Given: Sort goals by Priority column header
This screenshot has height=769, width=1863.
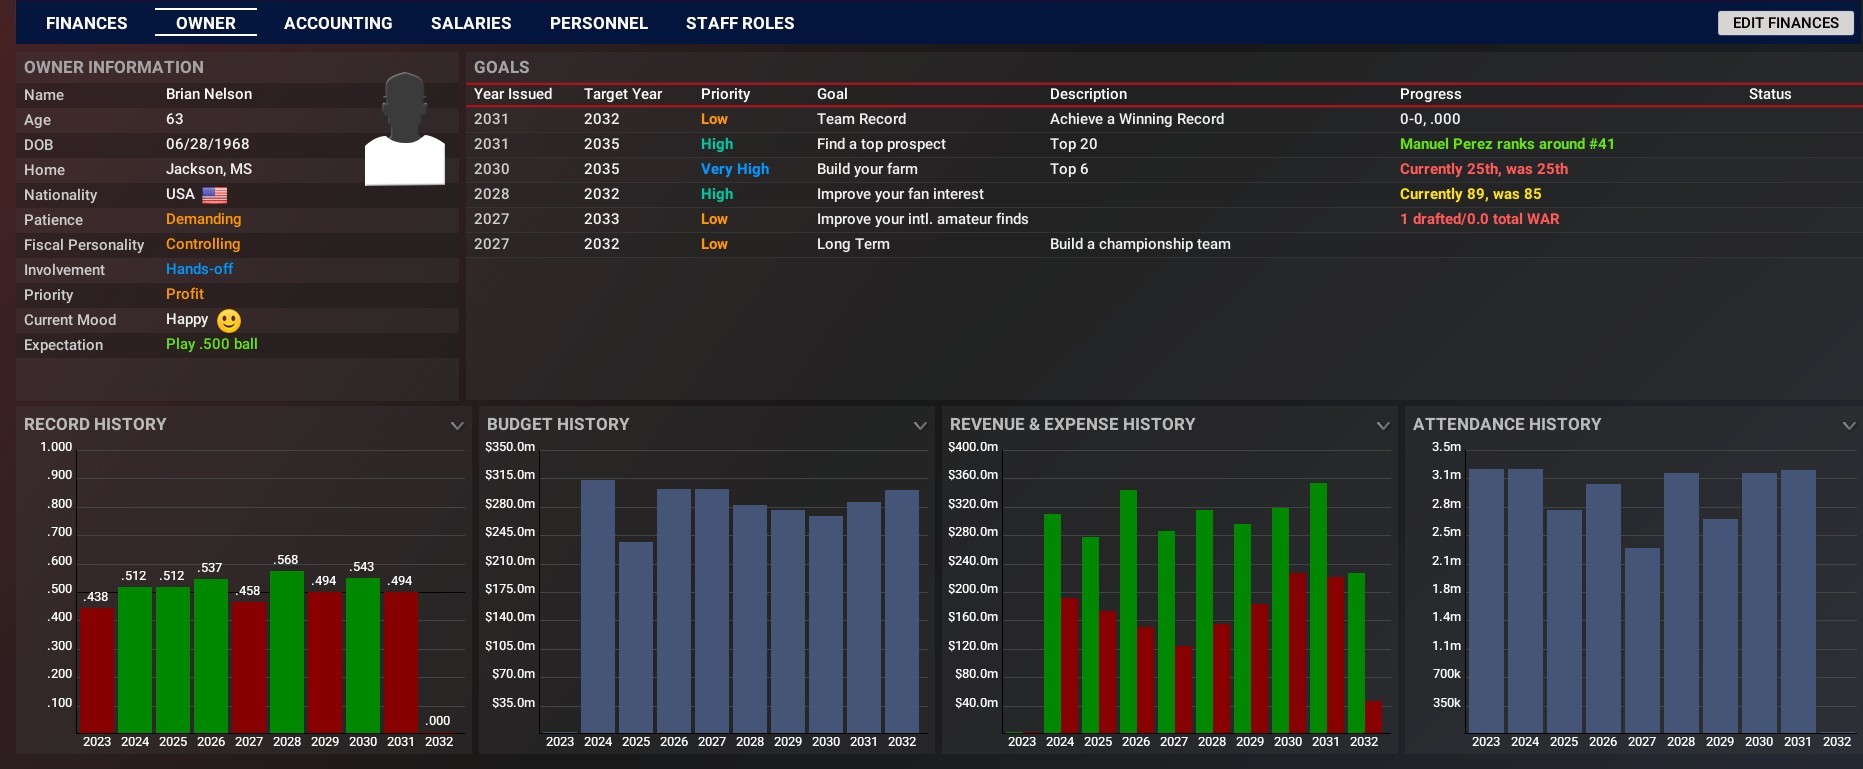Looking at the screenshot, I should point(725,94).
